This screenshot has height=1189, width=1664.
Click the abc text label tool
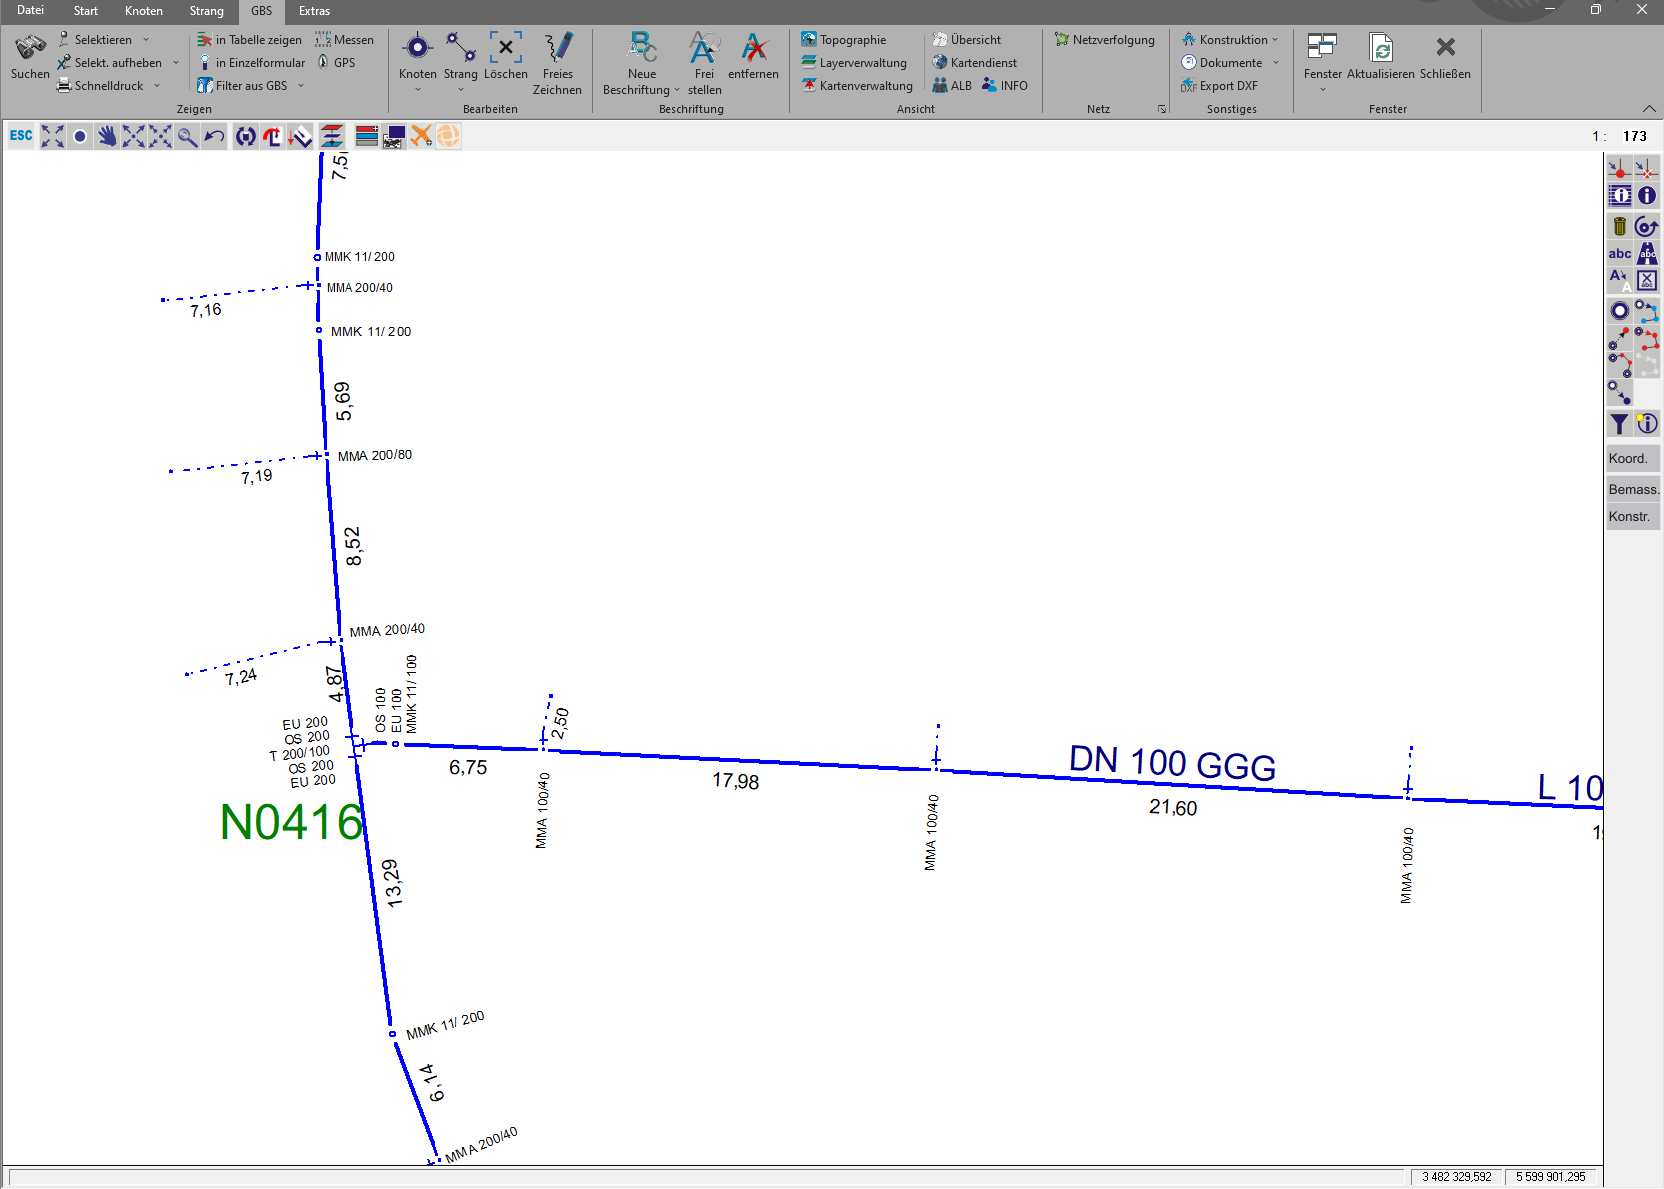click(1619, 254)
